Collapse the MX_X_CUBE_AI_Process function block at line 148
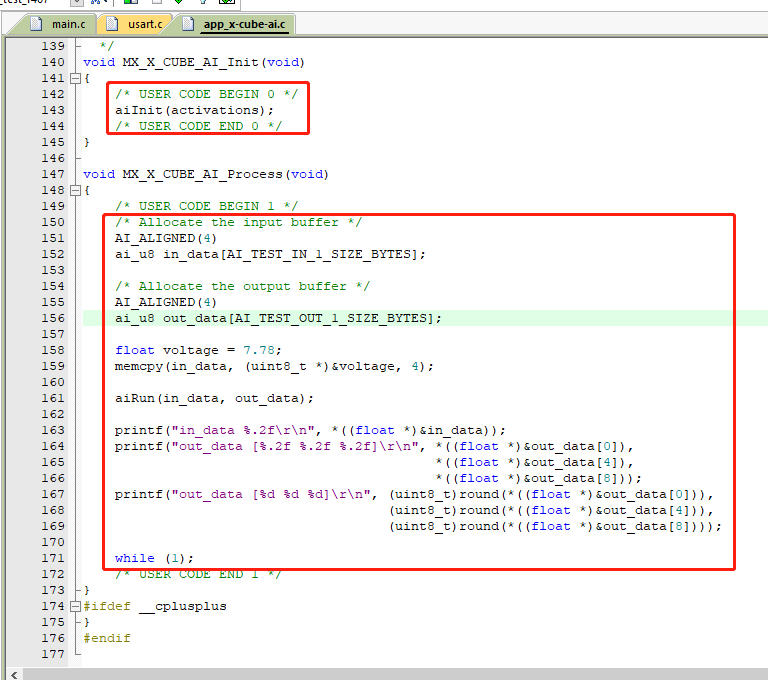 pos(75,190)
